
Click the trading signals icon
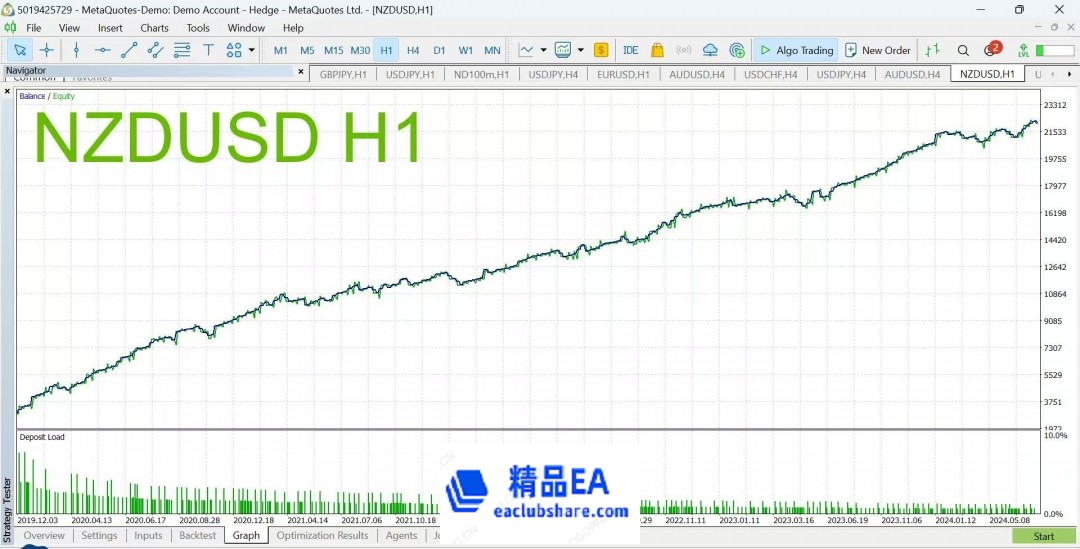point(683,50)
